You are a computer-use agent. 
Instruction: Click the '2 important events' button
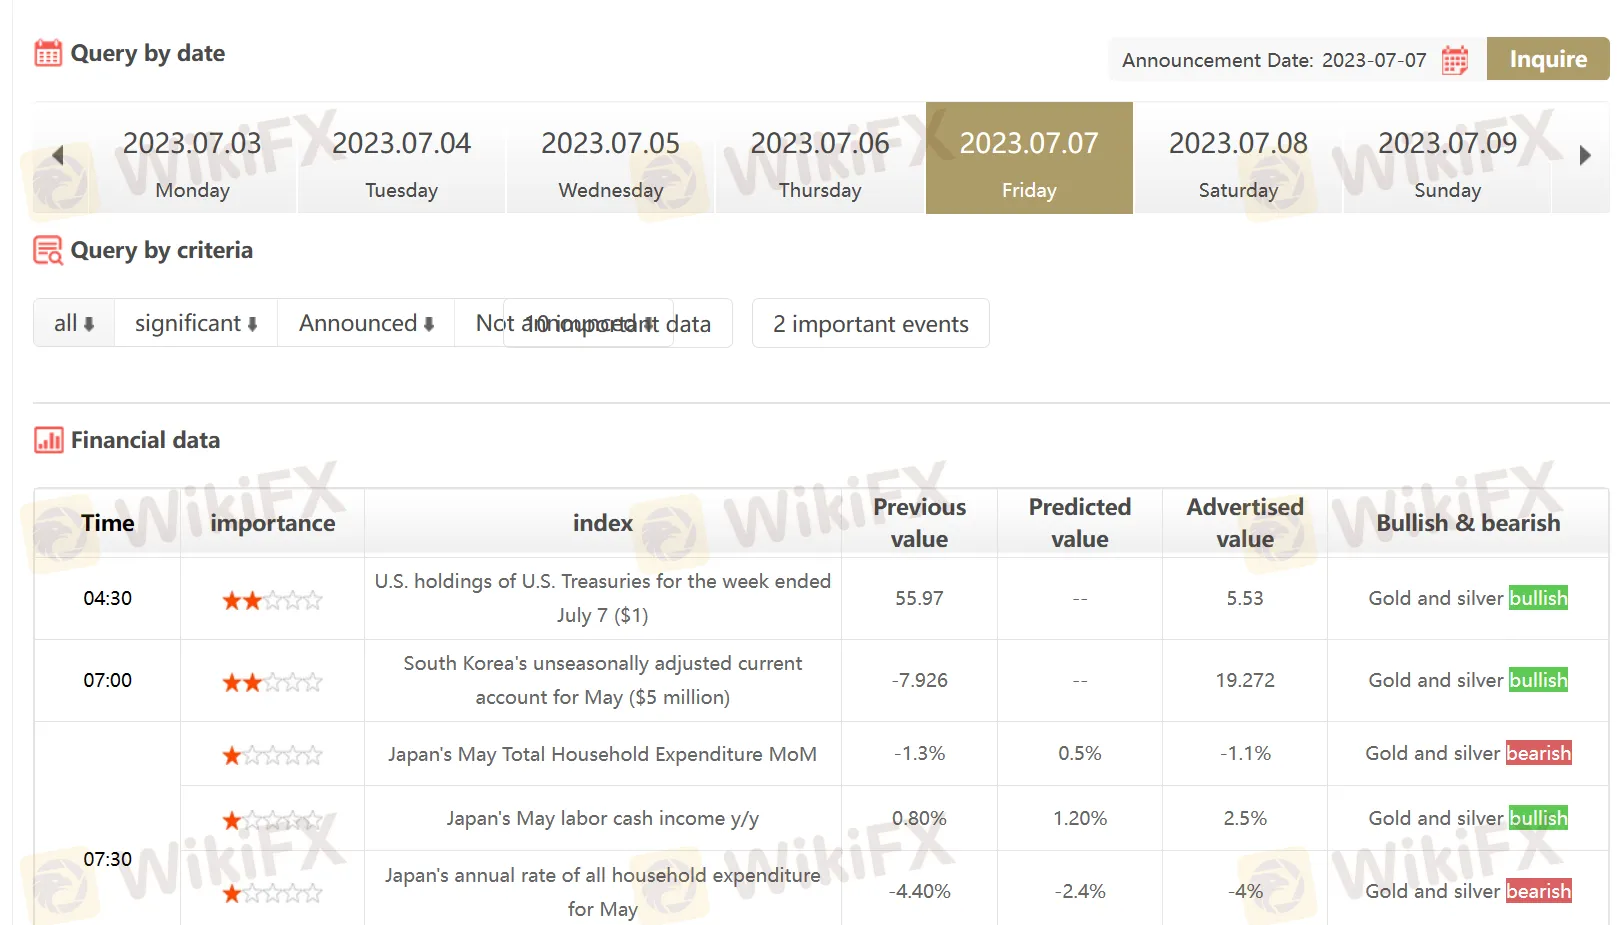870,323
